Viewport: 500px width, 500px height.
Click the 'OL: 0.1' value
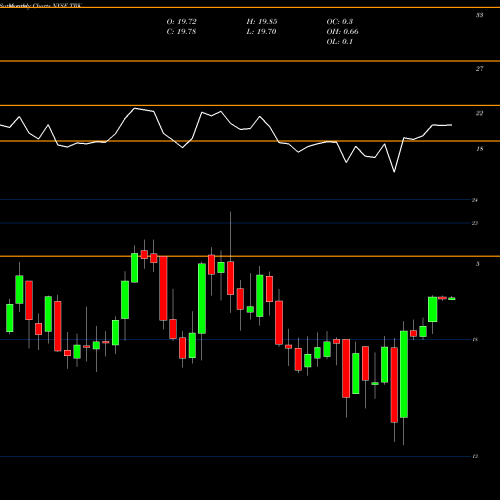click(x=340, y=42)
